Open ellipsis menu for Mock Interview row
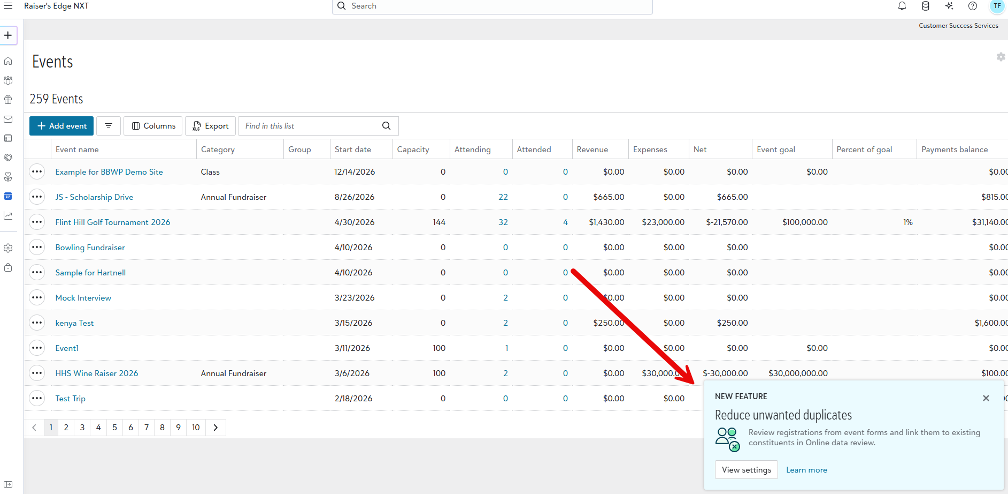Image resolution: width=1008 pixels, height=494 pixels. (37, 298)
